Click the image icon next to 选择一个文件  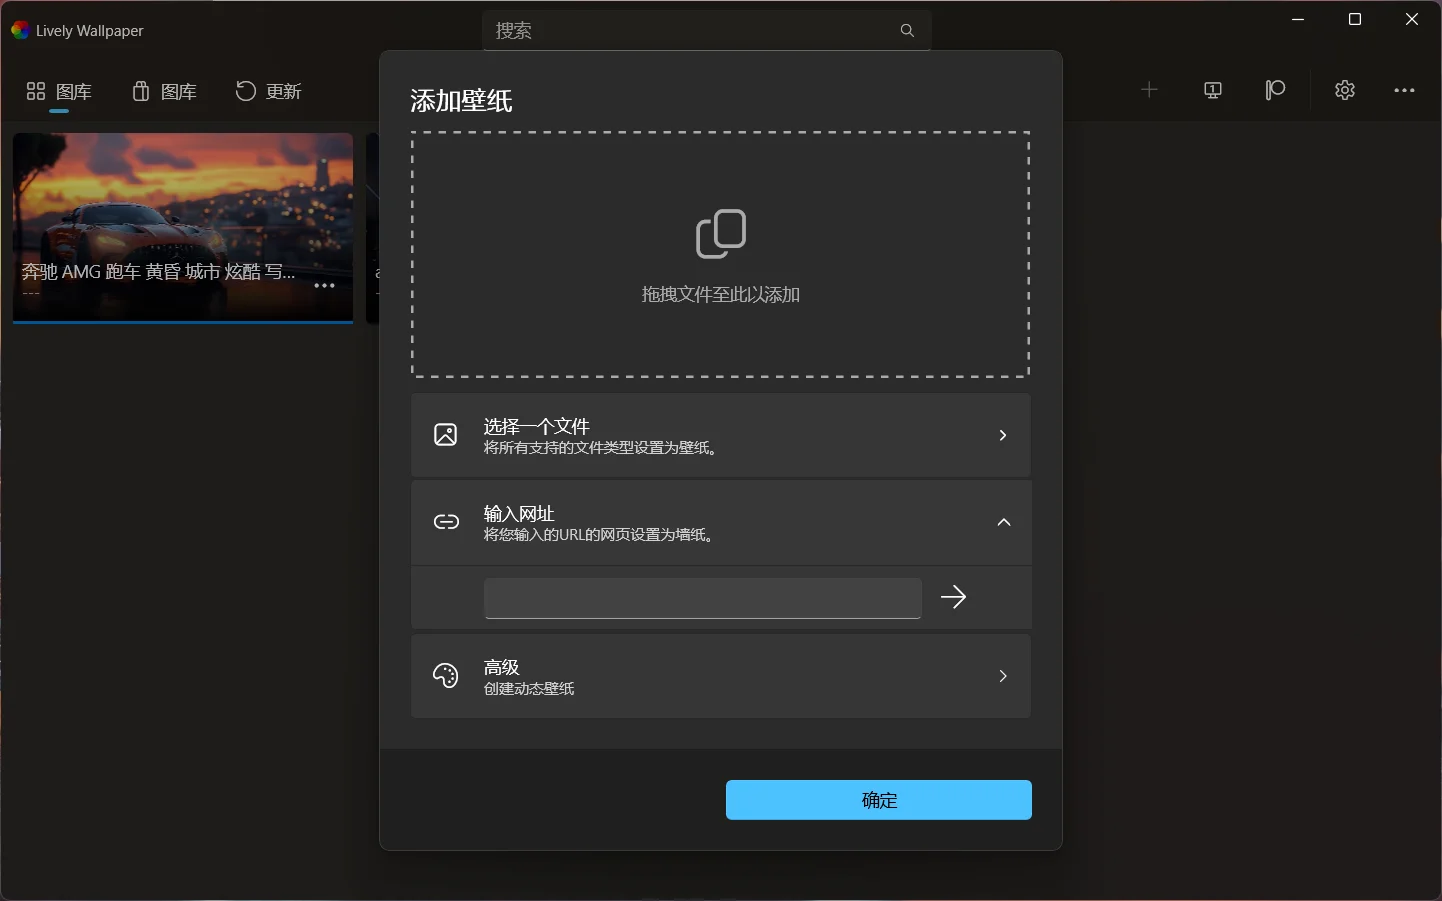click(446, 435)
